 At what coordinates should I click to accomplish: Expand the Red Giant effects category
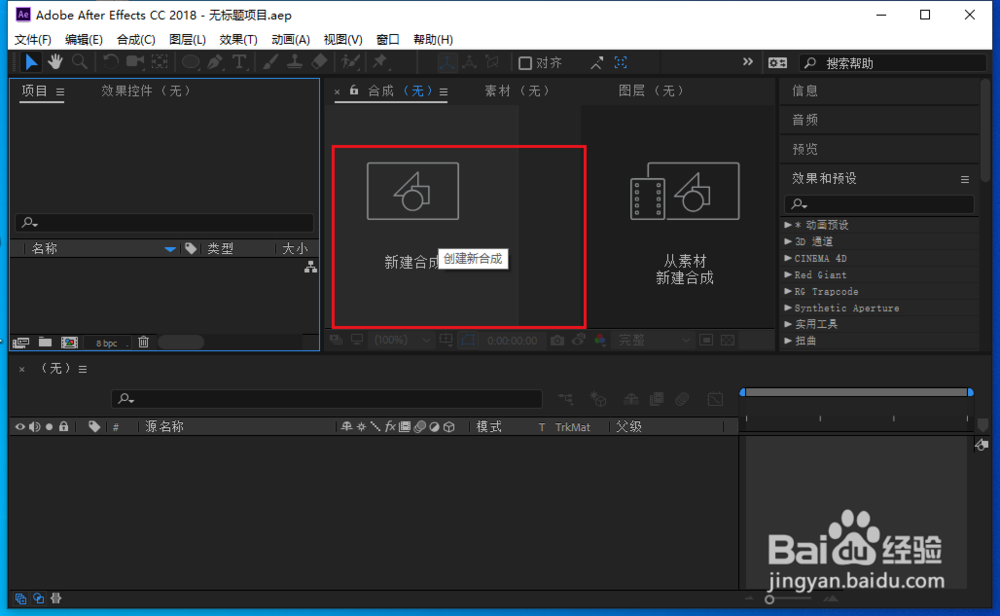point(788,275)
